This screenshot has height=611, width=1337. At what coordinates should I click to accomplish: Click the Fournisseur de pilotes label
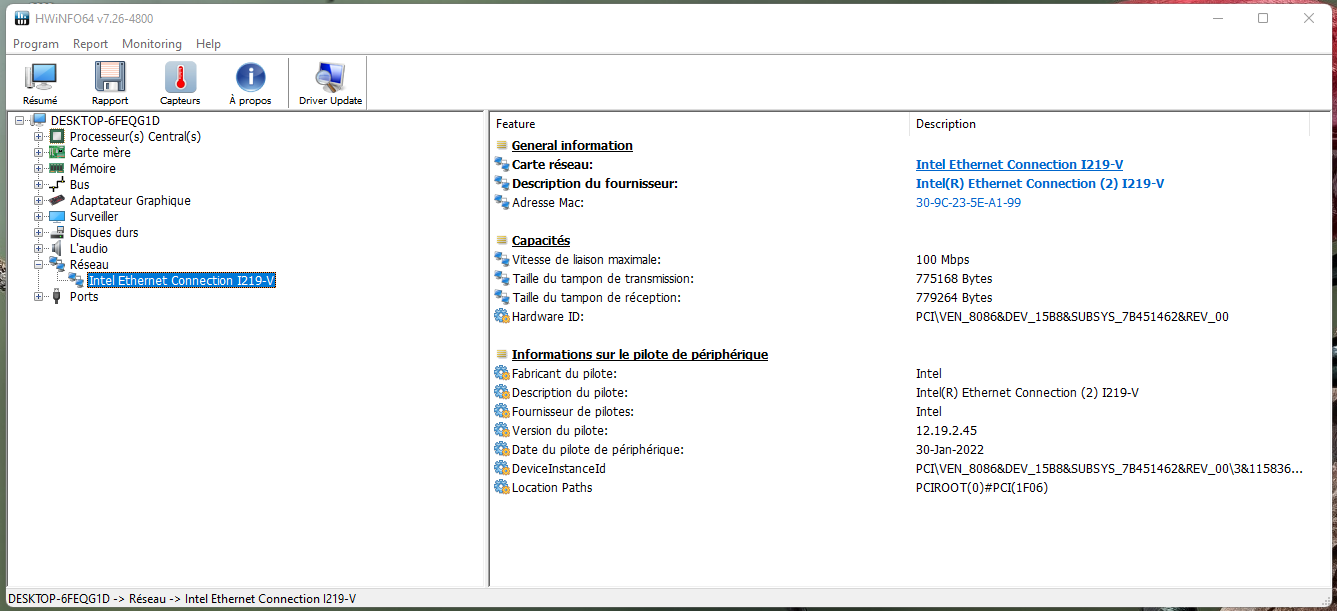(573, 411)
